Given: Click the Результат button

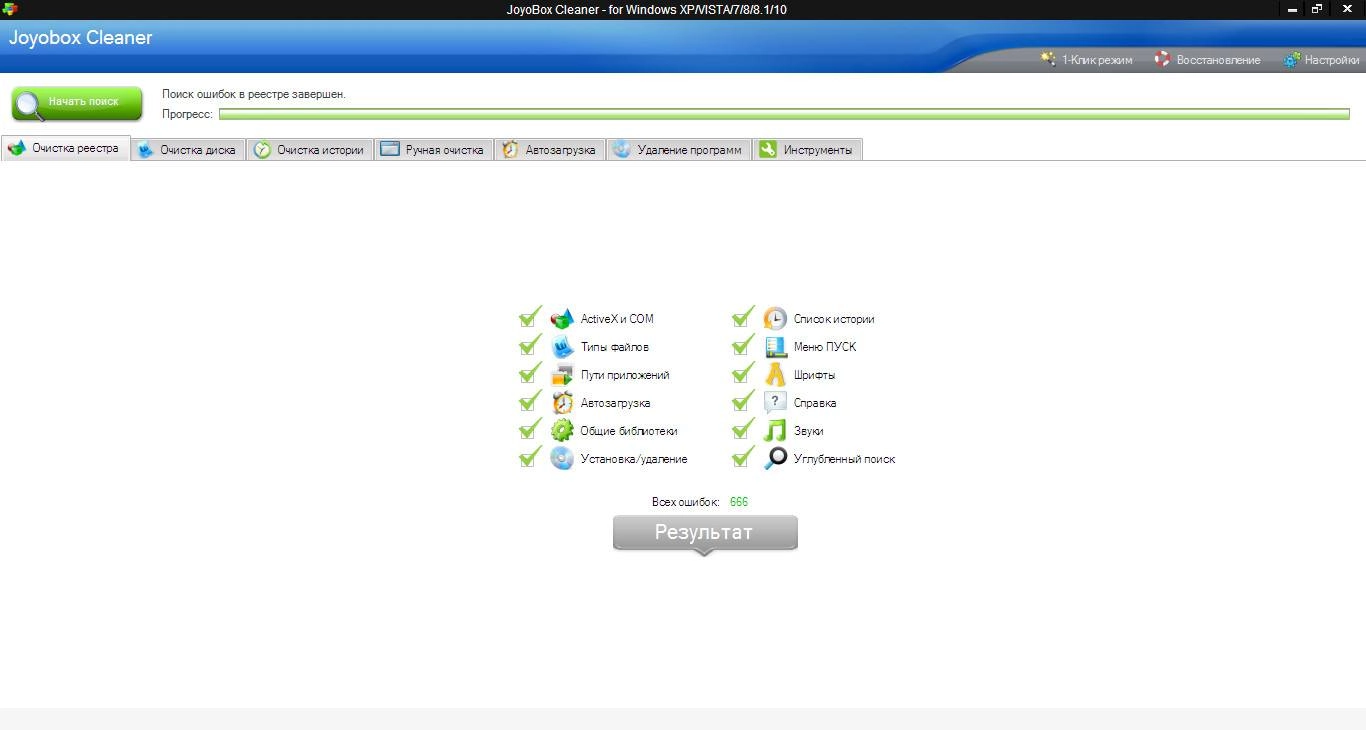Looking at the screenshot, I should click(705, 533).
